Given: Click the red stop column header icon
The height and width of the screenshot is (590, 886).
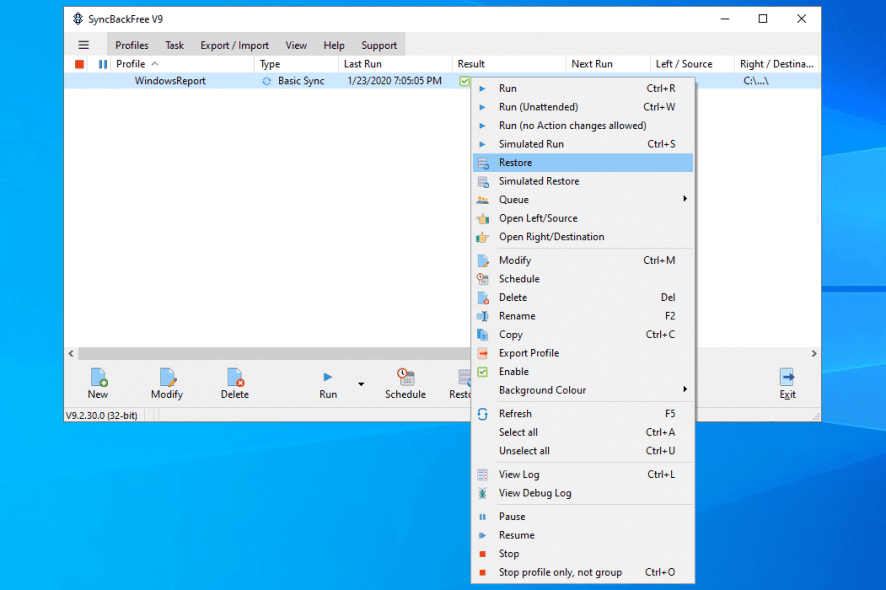Looking at the screenshot, I should (x=79, y=64).
